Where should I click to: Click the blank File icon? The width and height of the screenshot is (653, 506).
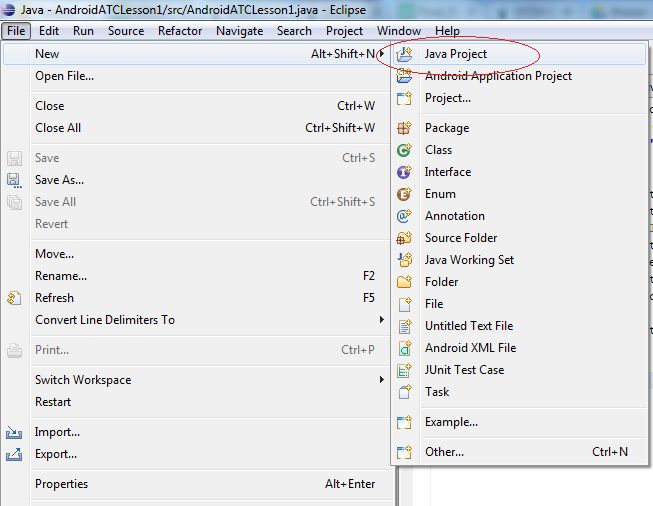coord(404,304)
